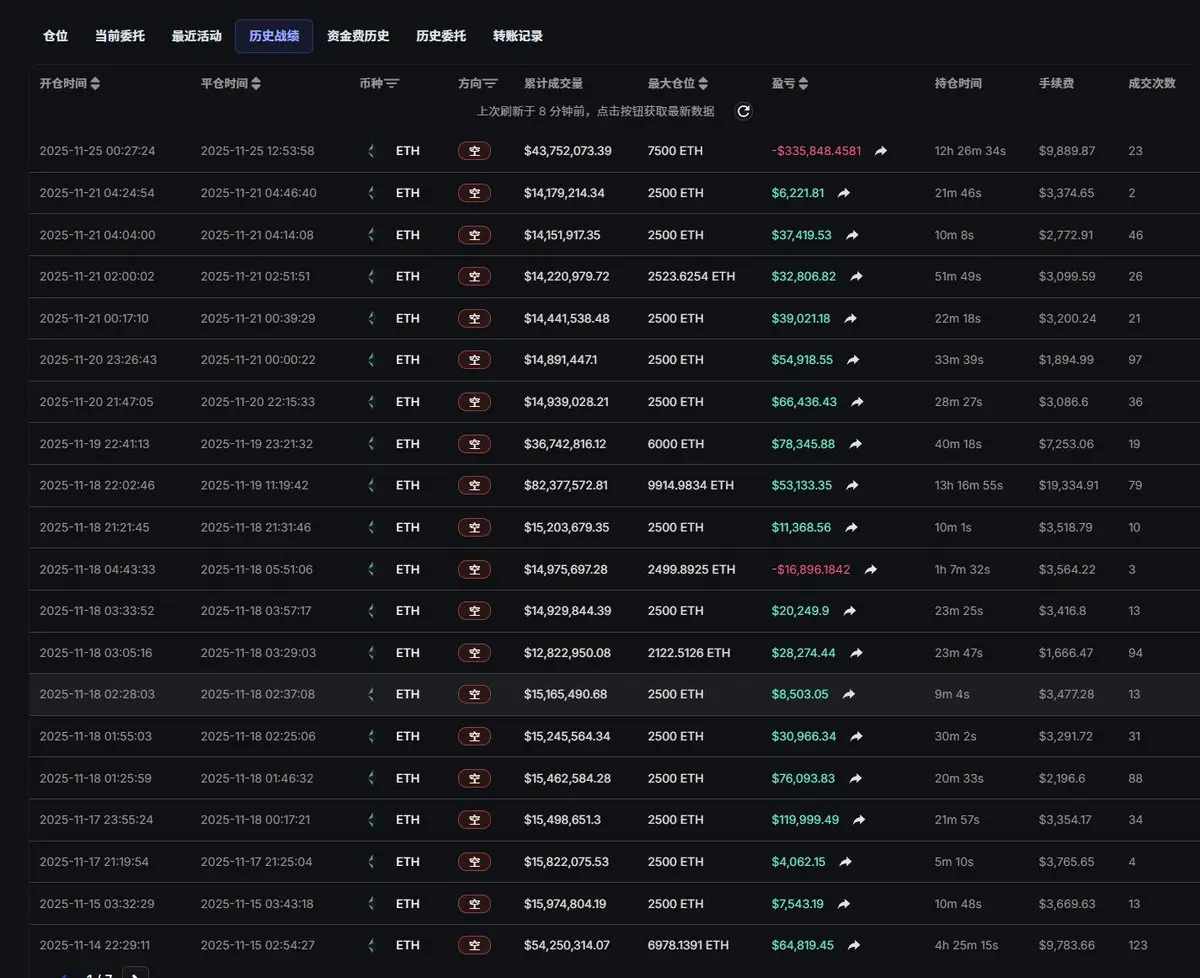Click close time 2025-11-18 05:51:06
The image size is (1200, 978).
click(257, 569)
